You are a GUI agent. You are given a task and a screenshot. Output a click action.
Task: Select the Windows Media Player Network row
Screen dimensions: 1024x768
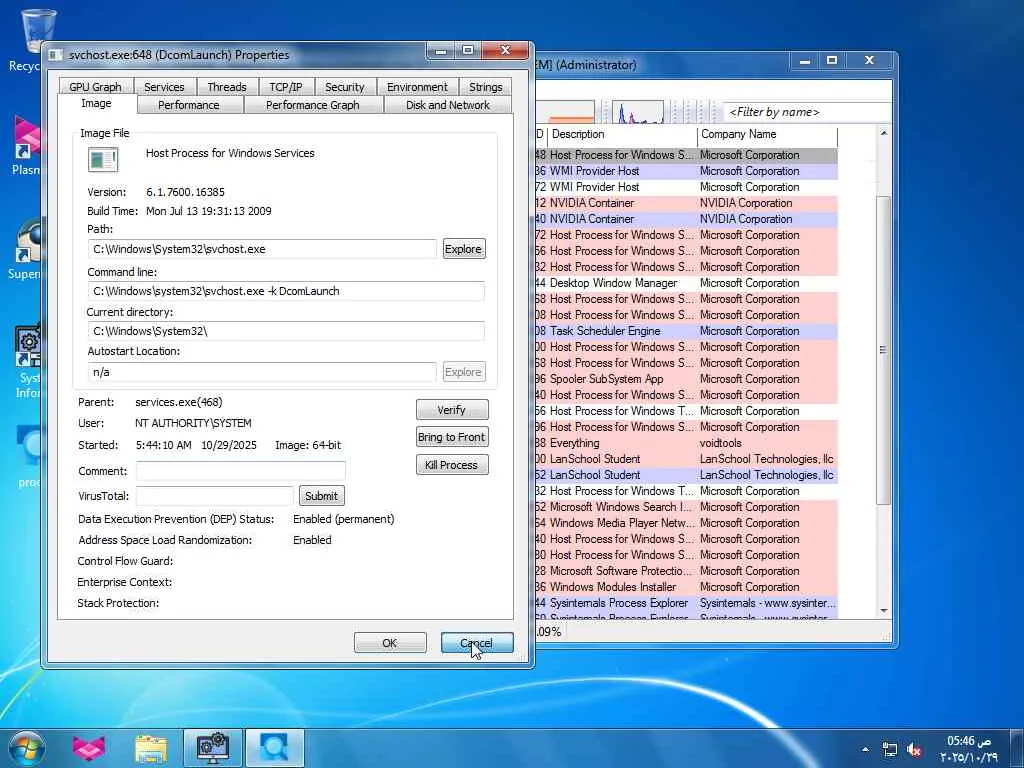[686, 523]
